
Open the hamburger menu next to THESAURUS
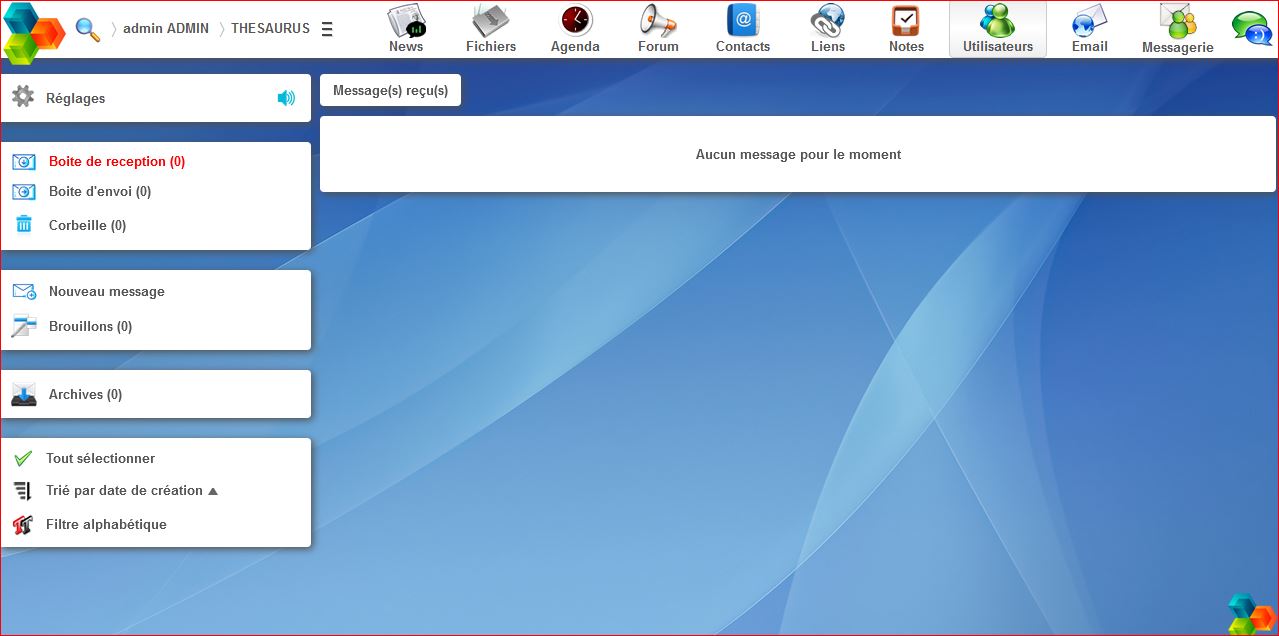tap(327, 29)
